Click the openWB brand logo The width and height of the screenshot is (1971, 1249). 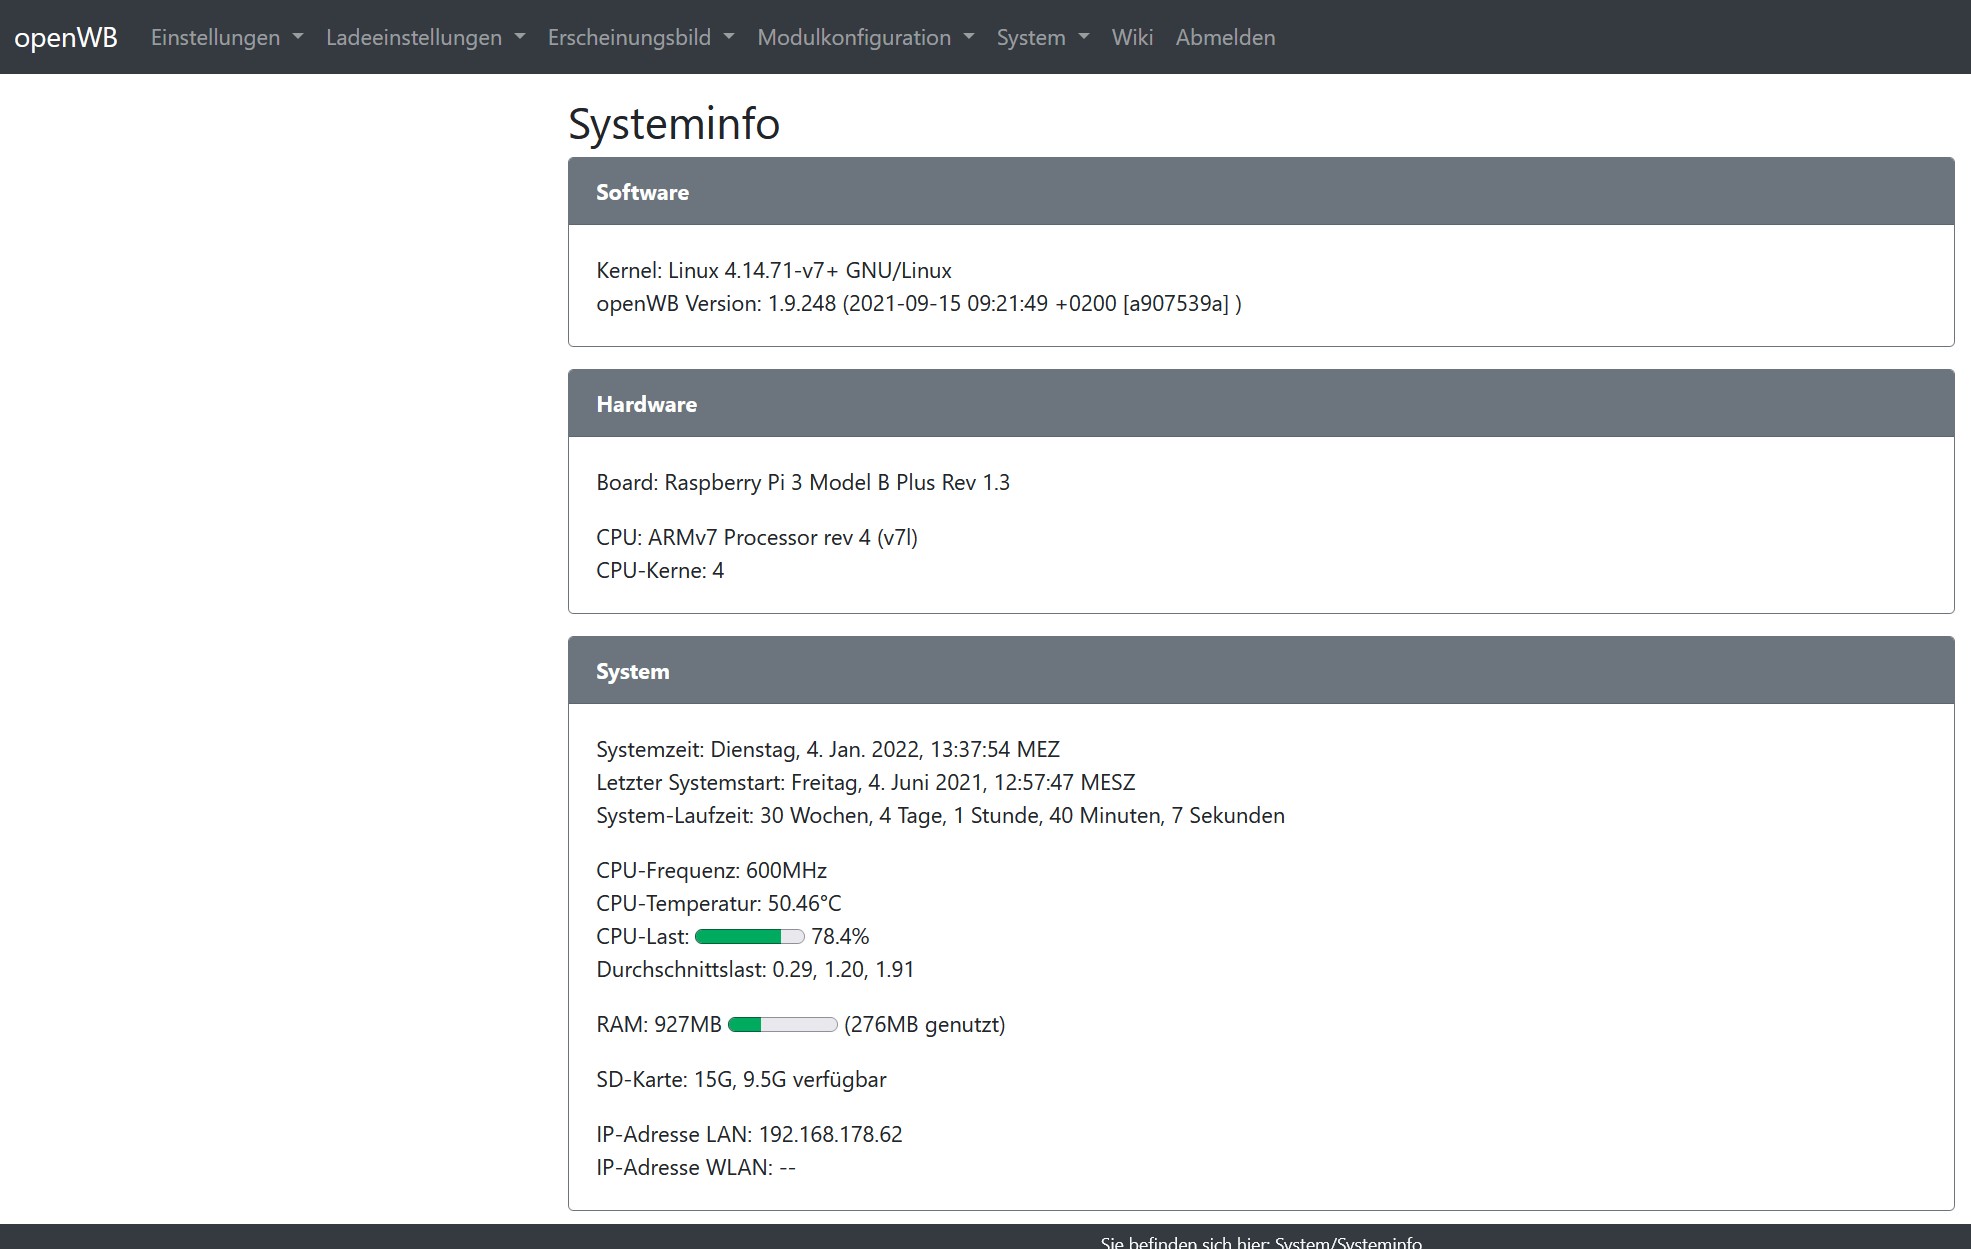click(66, 37)
